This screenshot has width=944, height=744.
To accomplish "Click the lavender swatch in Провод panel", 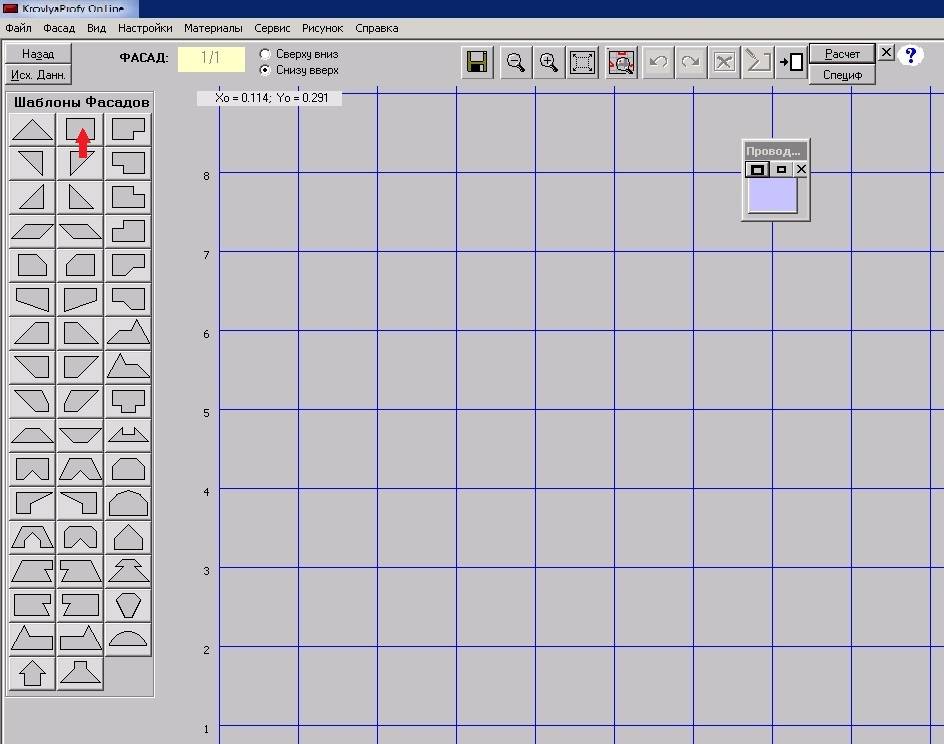I will click(772, 196).
